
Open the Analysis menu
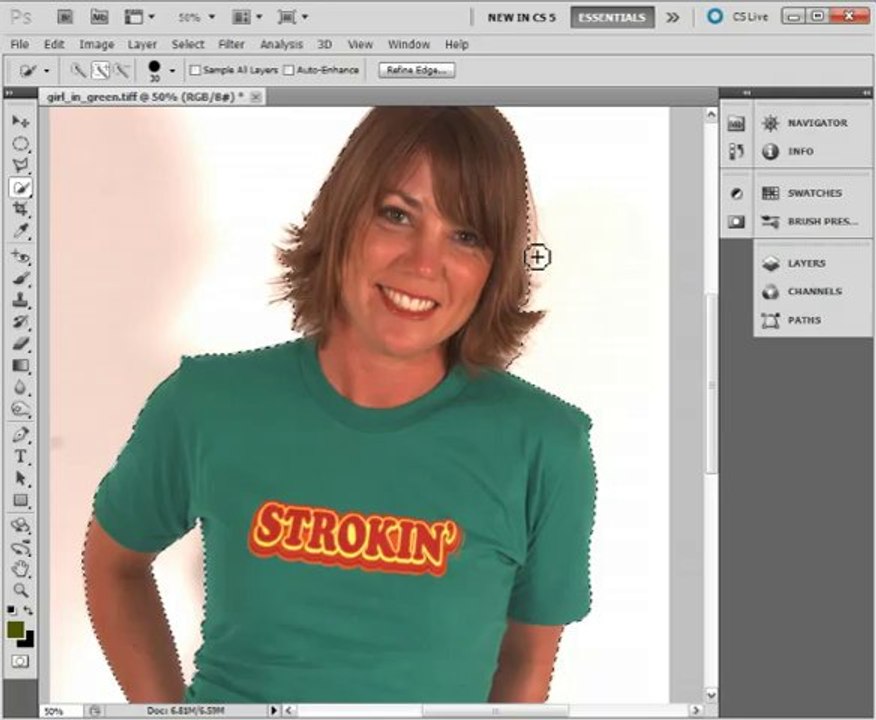click(x=281, y=44)
